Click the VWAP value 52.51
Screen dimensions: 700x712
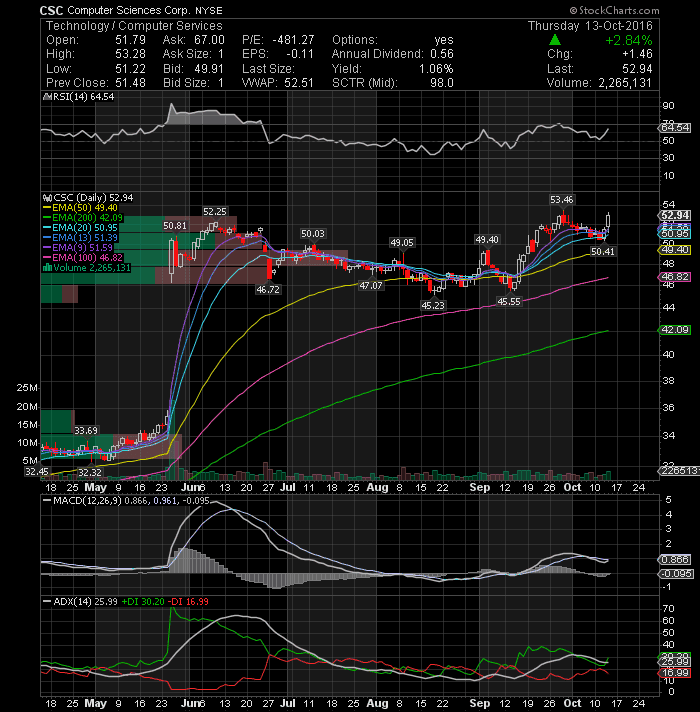(x=299, y=83)
